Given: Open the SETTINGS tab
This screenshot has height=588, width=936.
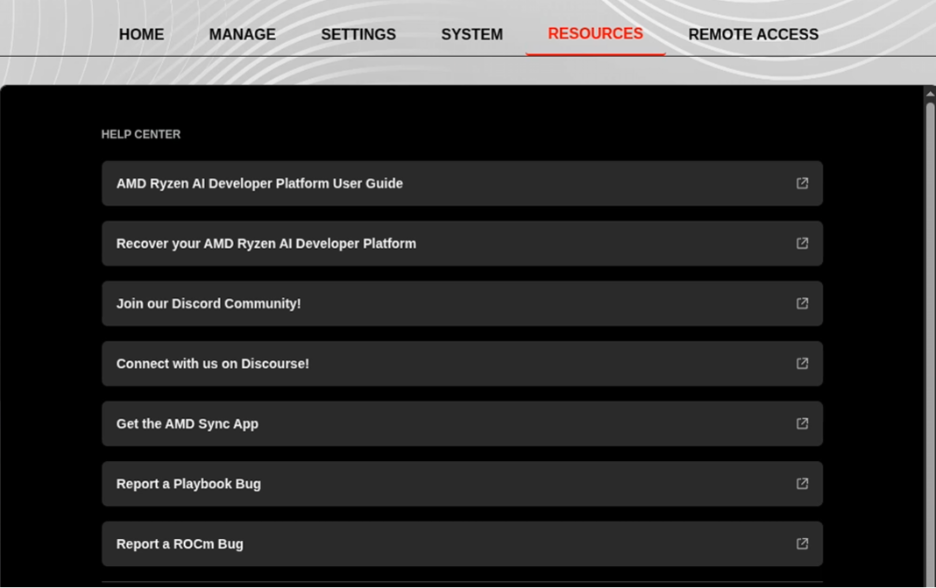Looking at the screenshot, I should 358,34.
